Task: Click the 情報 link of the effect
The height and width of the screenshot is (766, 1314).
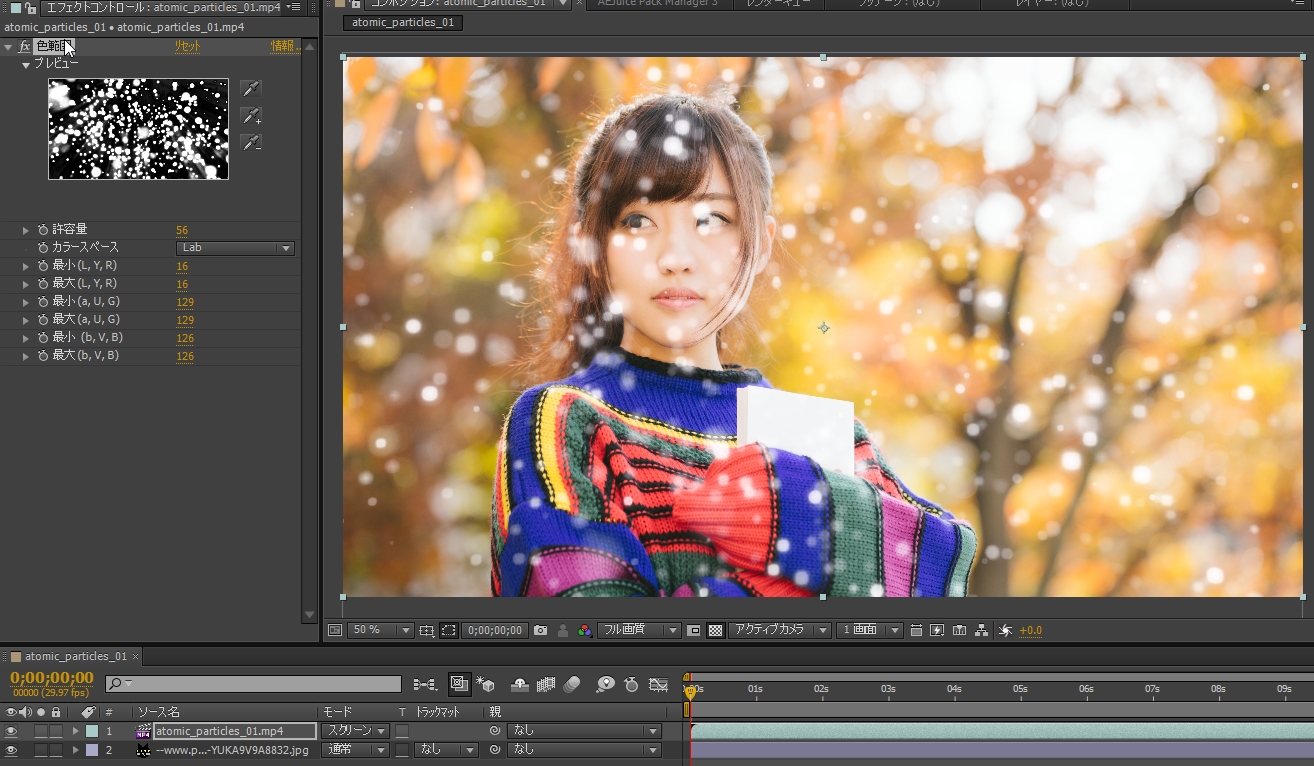Action: tap(286, 46)
